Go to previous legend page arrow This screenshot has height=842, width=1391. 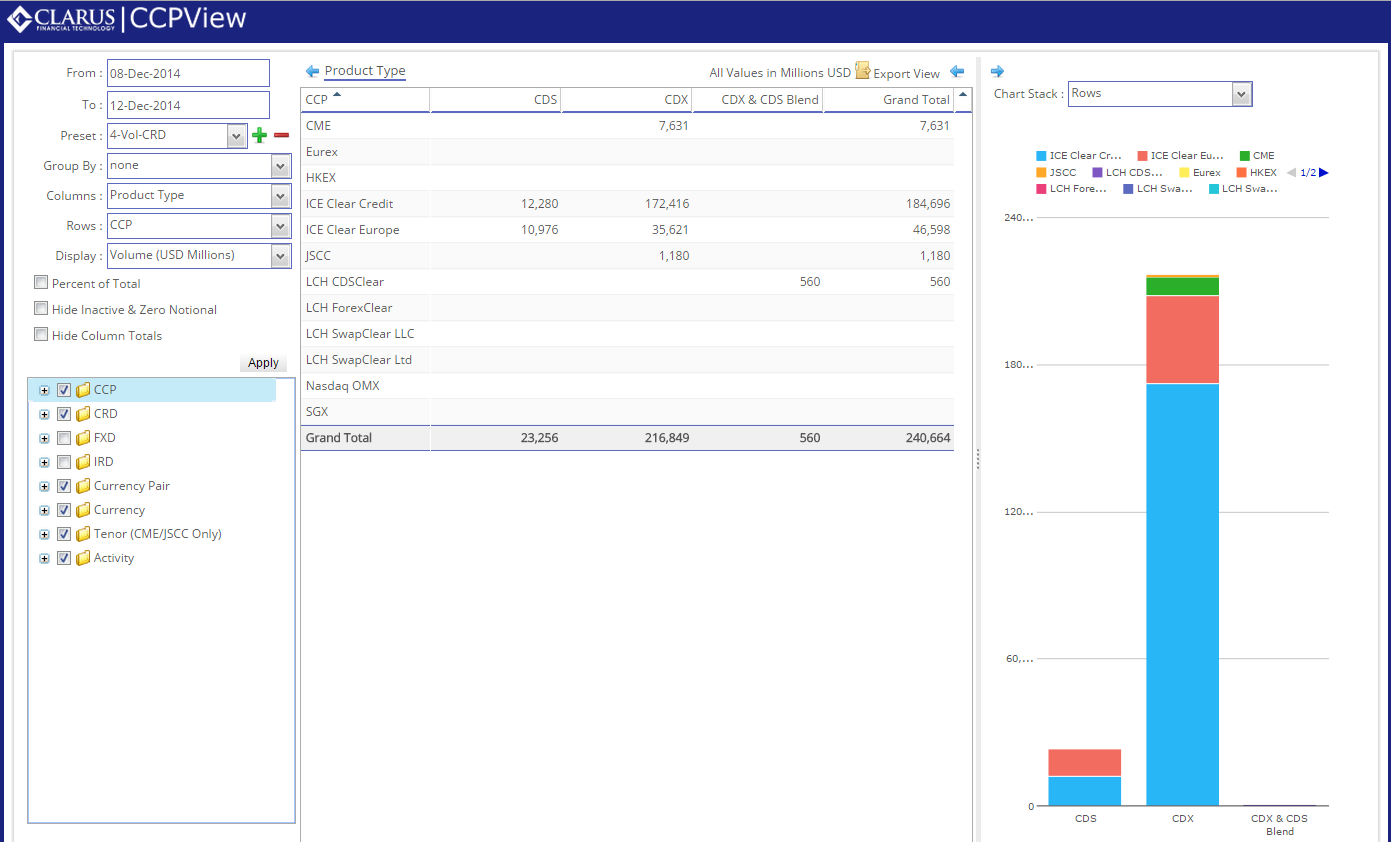click(1291, 172)
